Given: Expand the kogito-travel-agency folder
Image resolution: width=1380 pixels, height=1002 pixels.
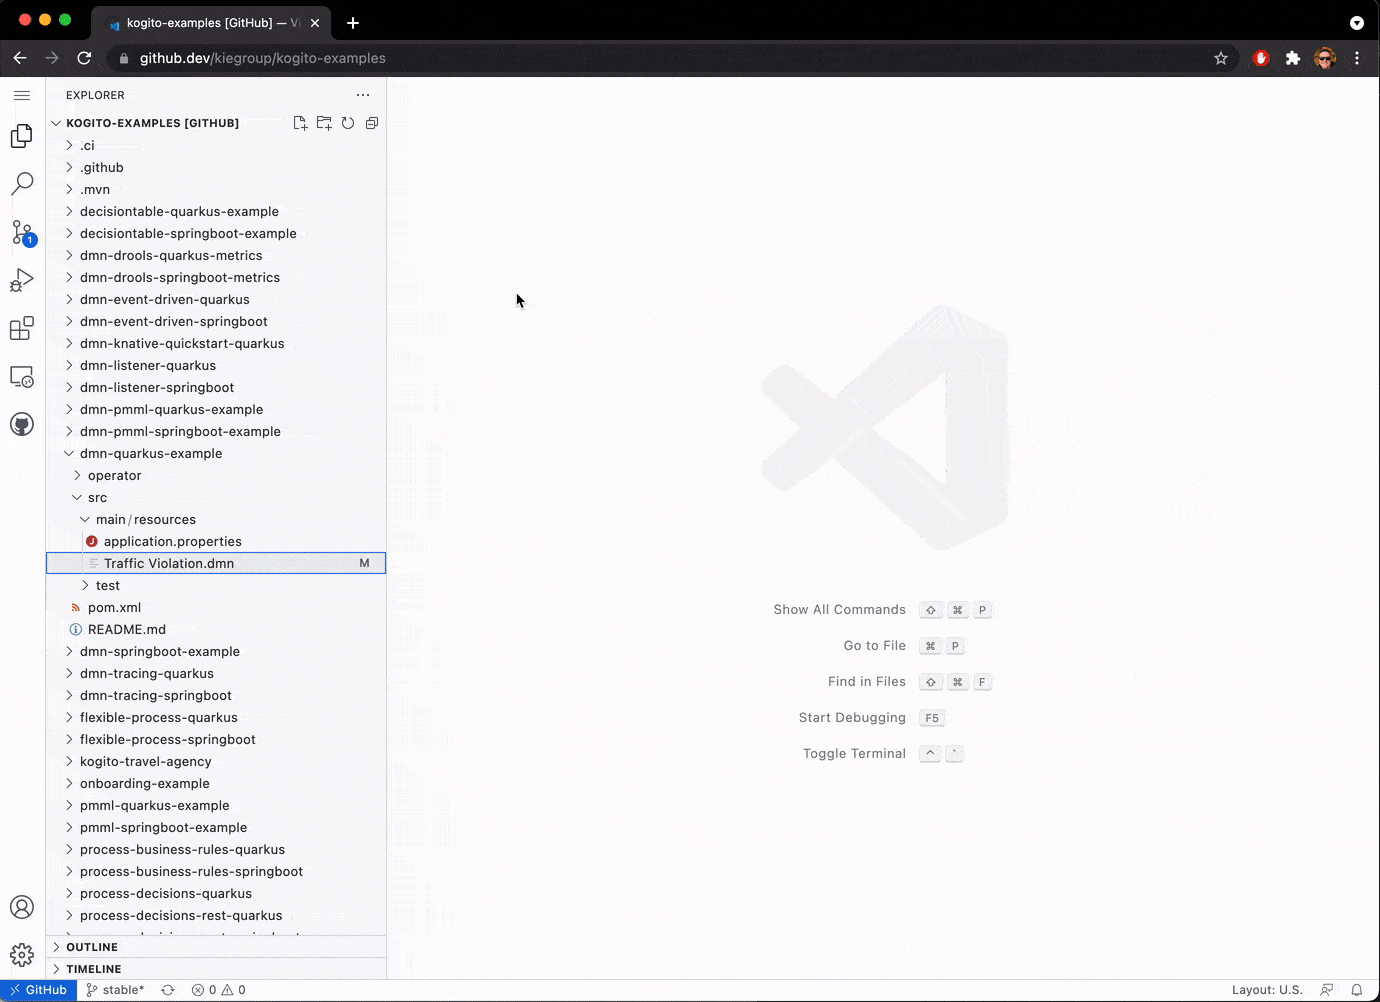Looking at the screenshot, I should (x=145, y=761).
